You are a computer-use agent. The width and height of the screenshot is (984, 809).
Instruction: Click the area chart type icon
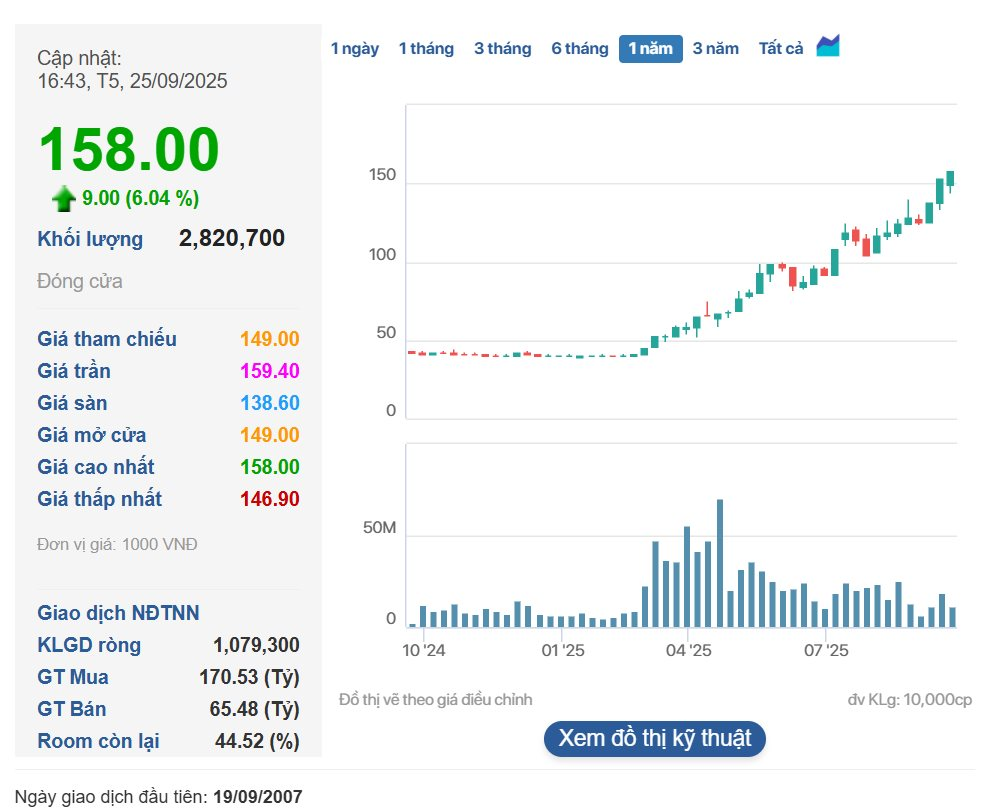[x=828, y=47]
